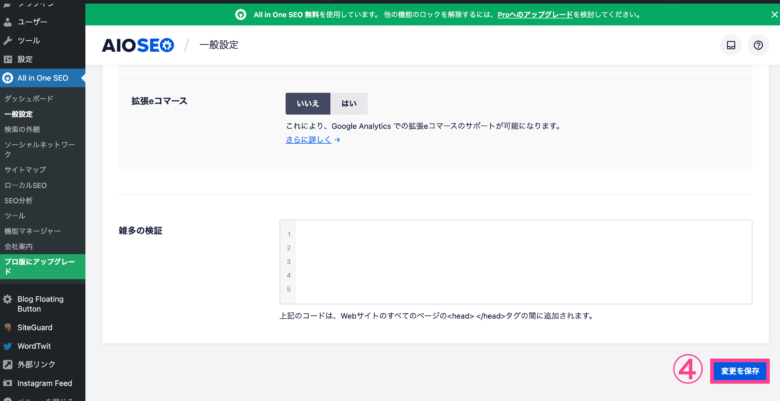
Task: Open 設定 menu in sidebar
Action: [25, 59]
